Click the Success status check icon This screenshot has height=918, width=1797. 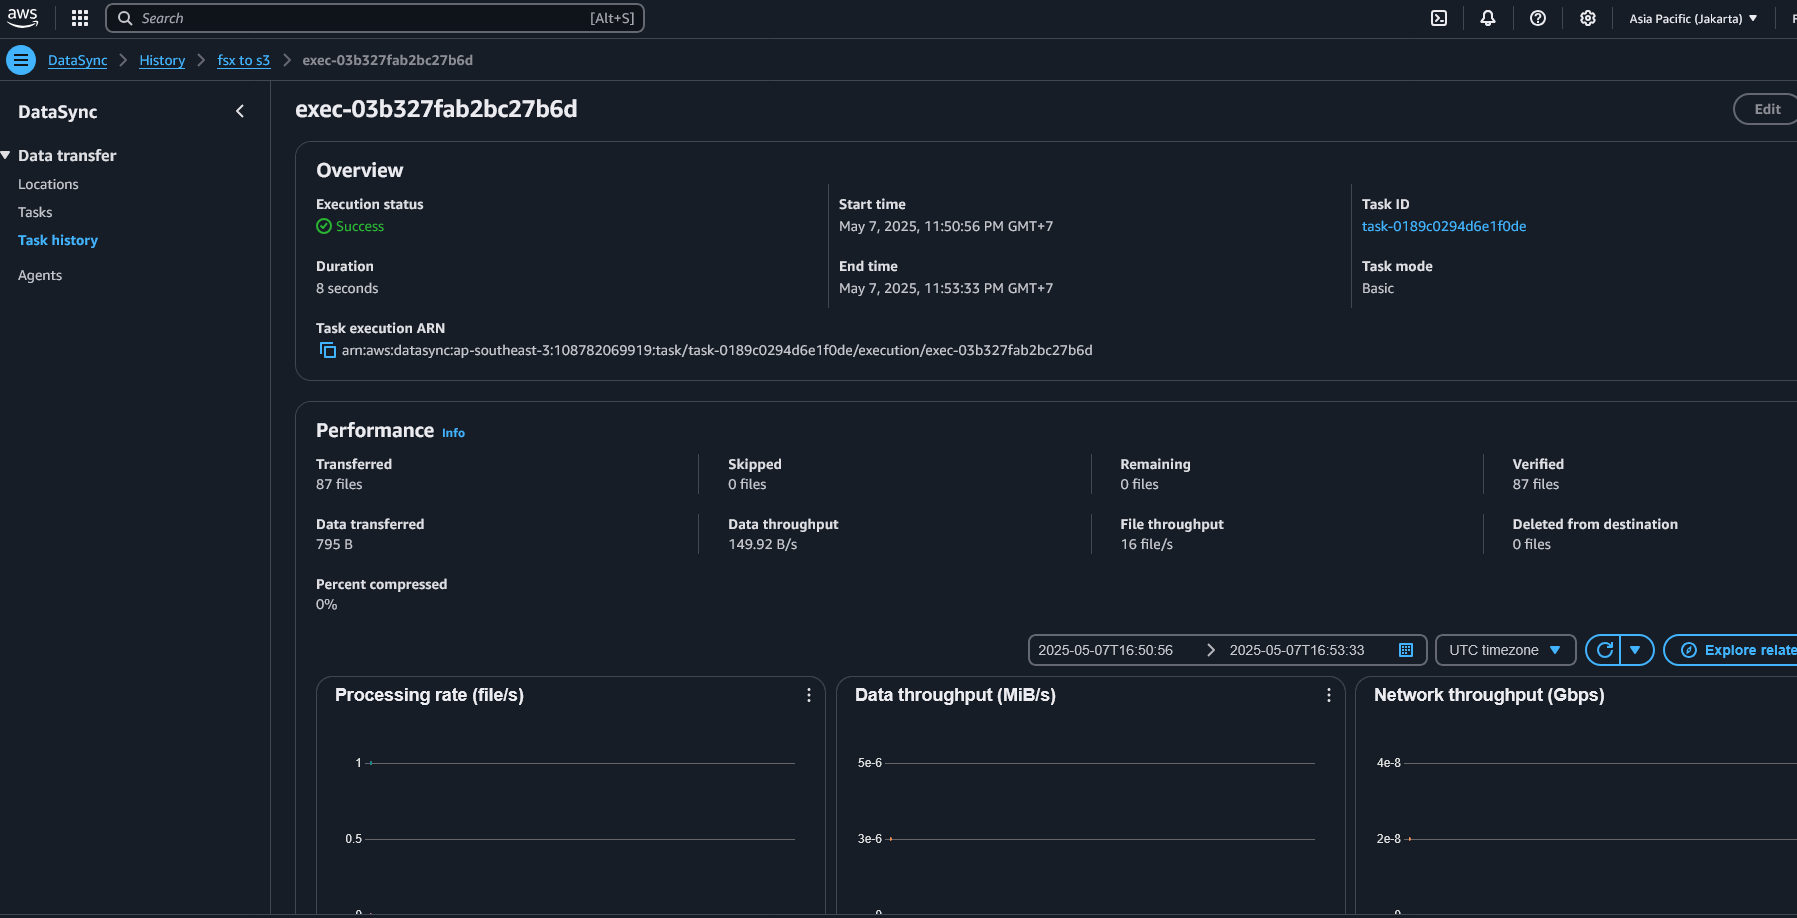coord(324,226)
